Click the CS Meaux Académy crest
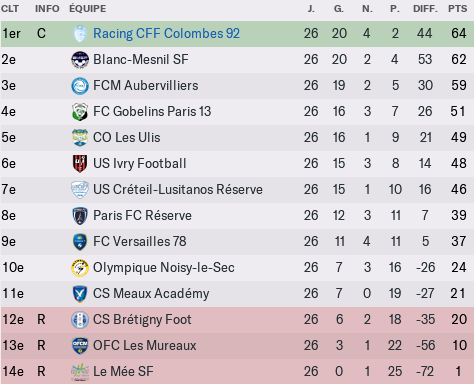 click(x=80, y=294)
